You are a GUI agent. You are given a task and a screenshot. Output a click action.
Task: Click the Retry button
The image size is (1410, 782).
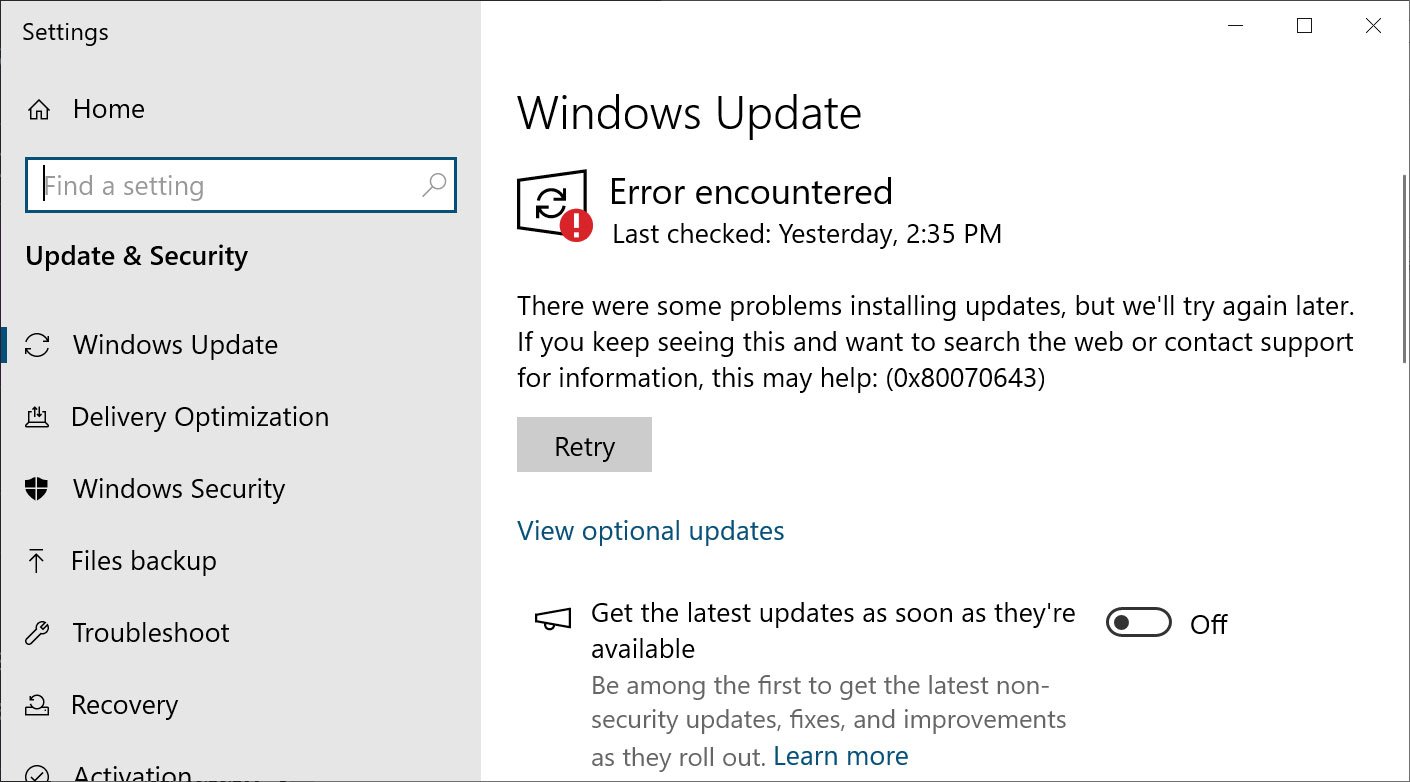click(584, 445)
